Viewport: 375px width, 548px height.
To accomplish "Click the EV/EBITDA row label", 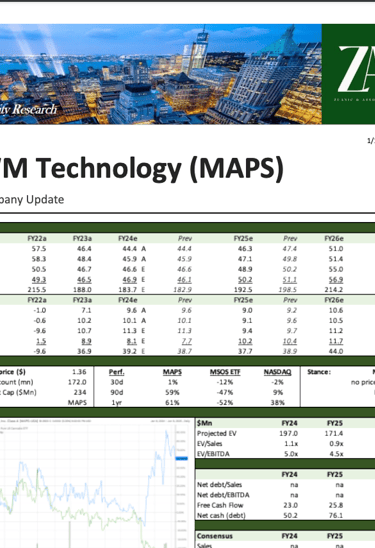I will (x=213, y=454).
